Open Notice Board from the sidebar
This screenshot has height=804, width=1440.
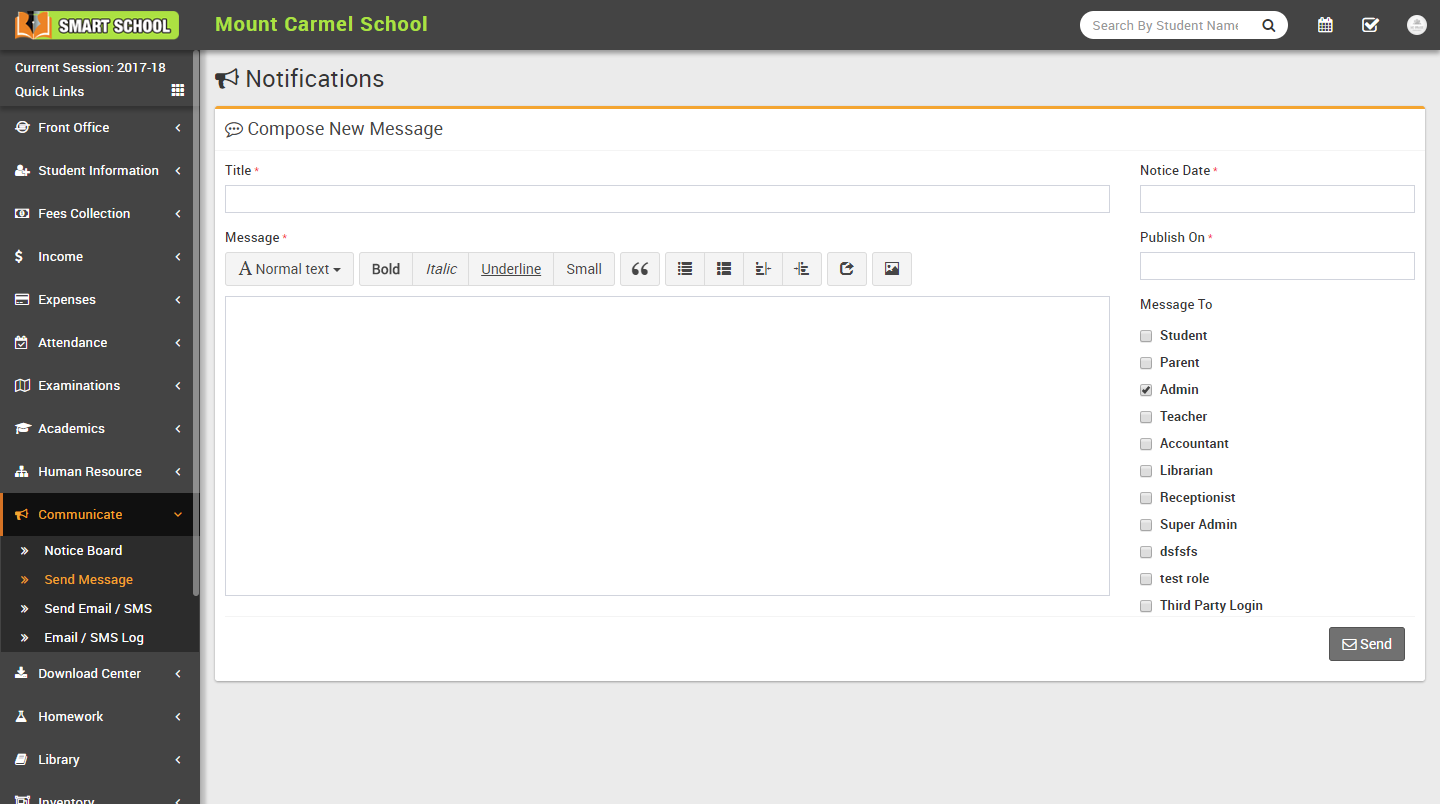pos(83,551)
